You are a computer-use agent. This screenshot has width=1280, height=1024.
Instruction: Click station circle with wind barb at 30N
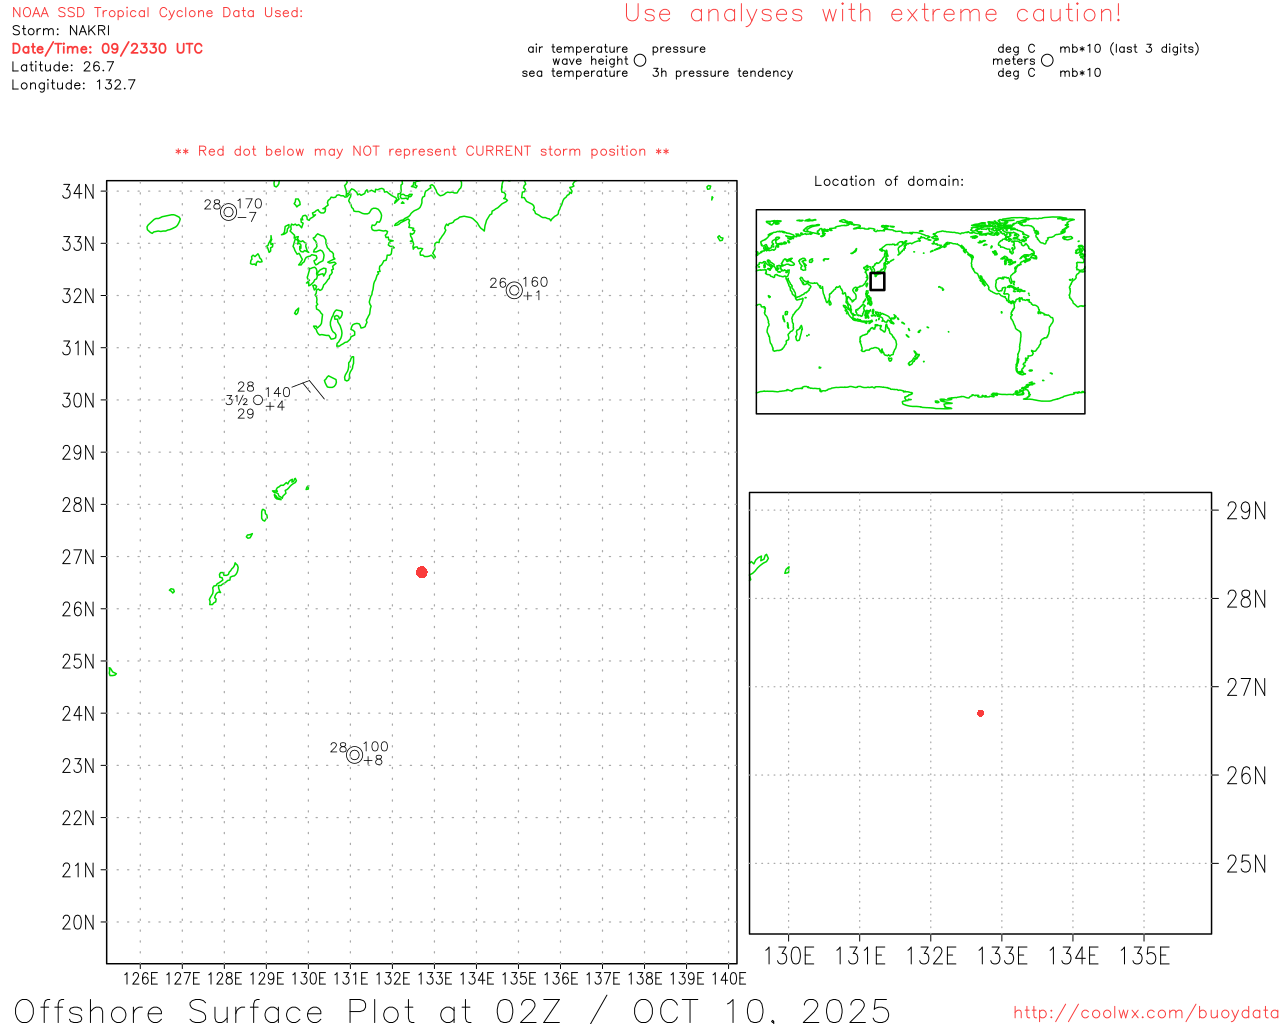click(258, 400)
